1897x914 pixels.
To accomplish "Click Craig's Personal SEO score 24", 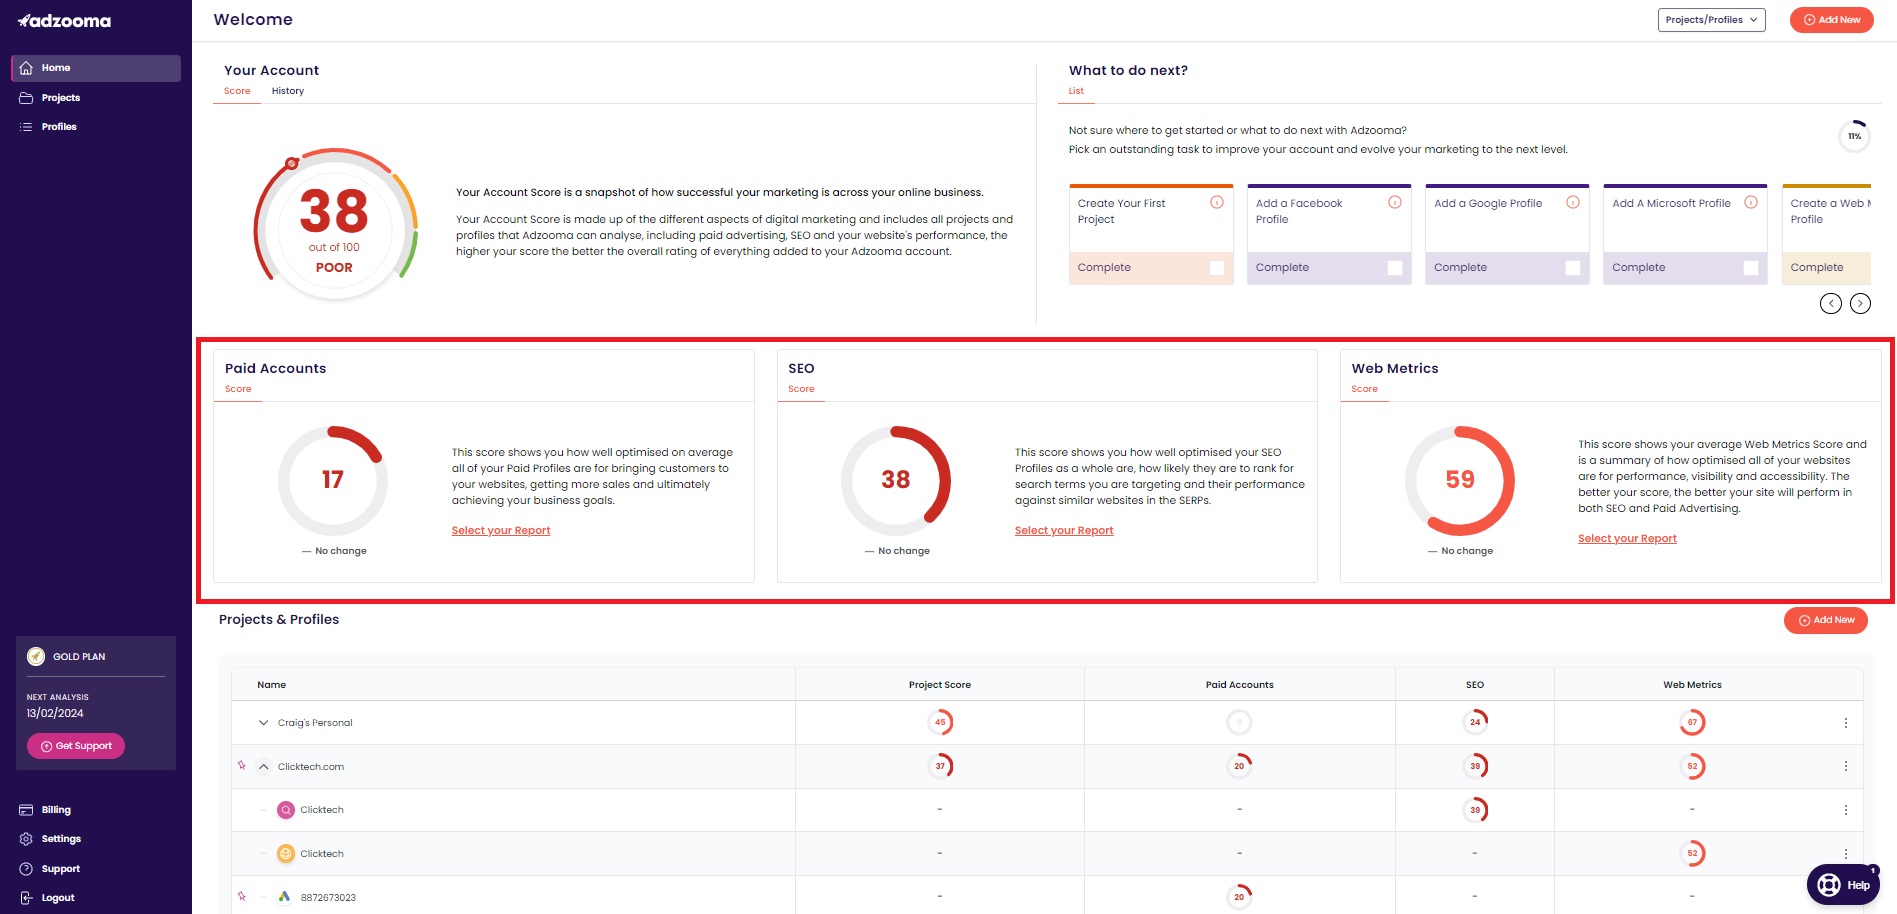I will point(1475,722).
